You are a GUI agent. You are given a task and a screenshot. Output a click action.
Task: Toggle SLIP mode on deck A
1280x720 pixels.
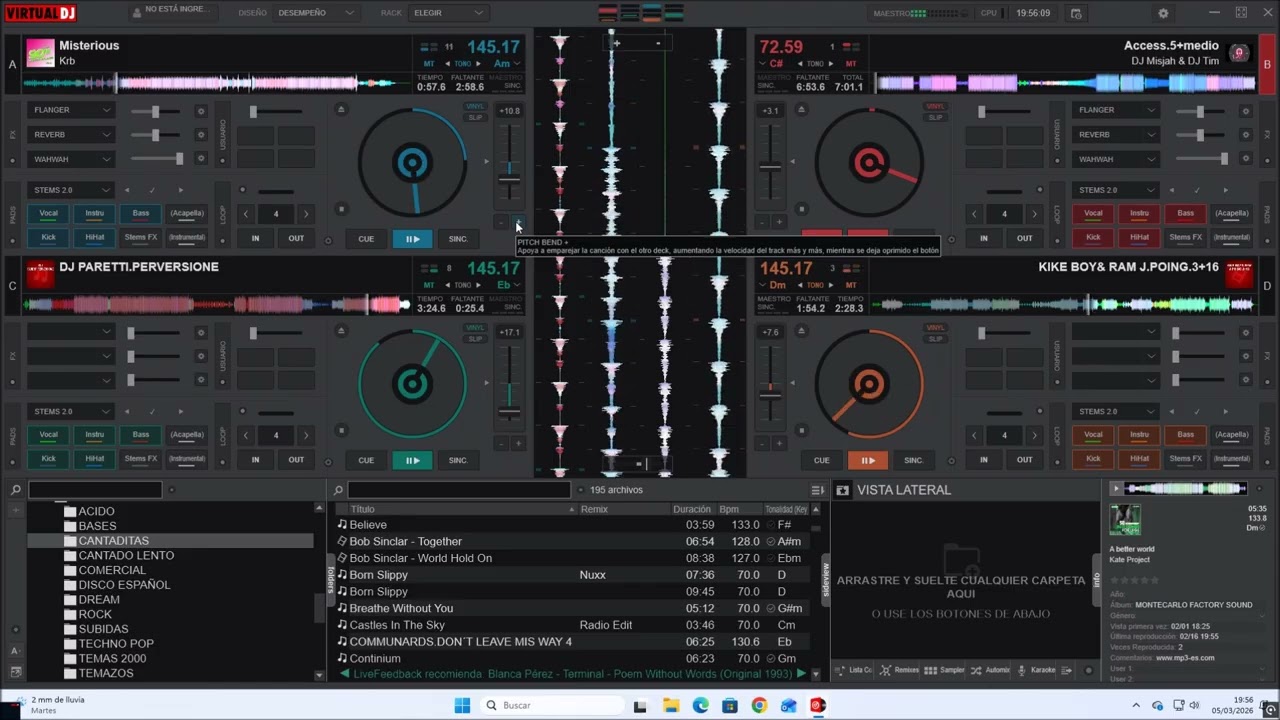tap(475, 117)
